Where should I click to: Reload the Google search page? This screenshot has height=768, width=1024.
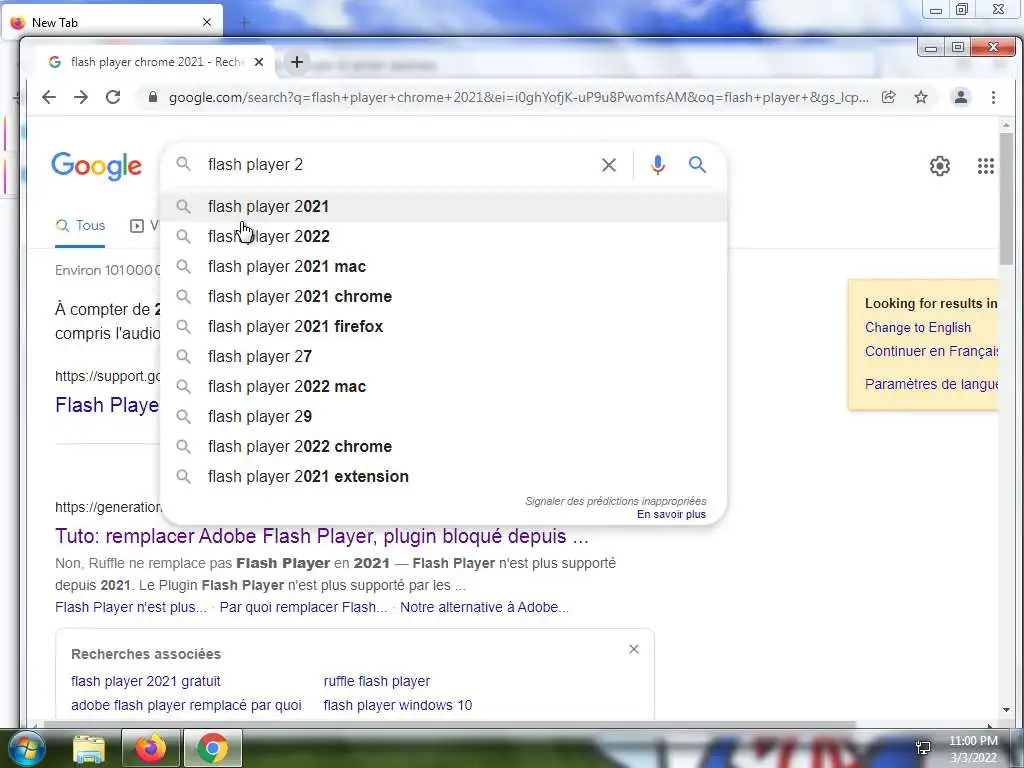click(113, 97)
